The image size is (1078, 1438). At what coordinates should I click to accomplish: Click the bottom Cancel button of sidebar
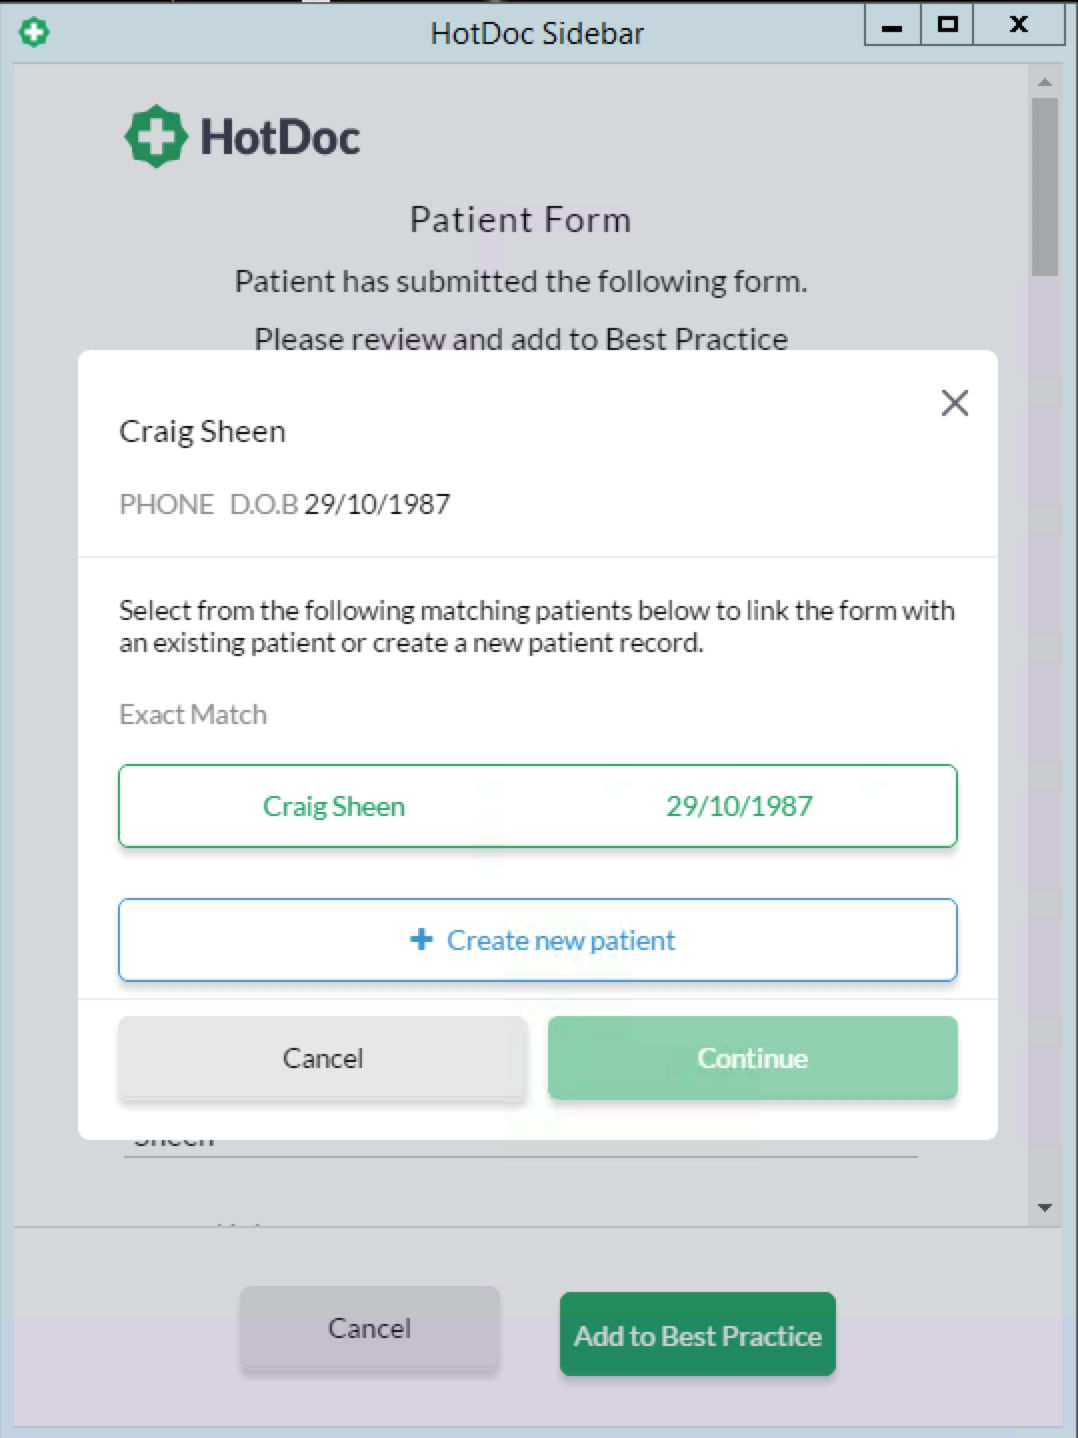pyautogui.click(x=370, y=1328)
